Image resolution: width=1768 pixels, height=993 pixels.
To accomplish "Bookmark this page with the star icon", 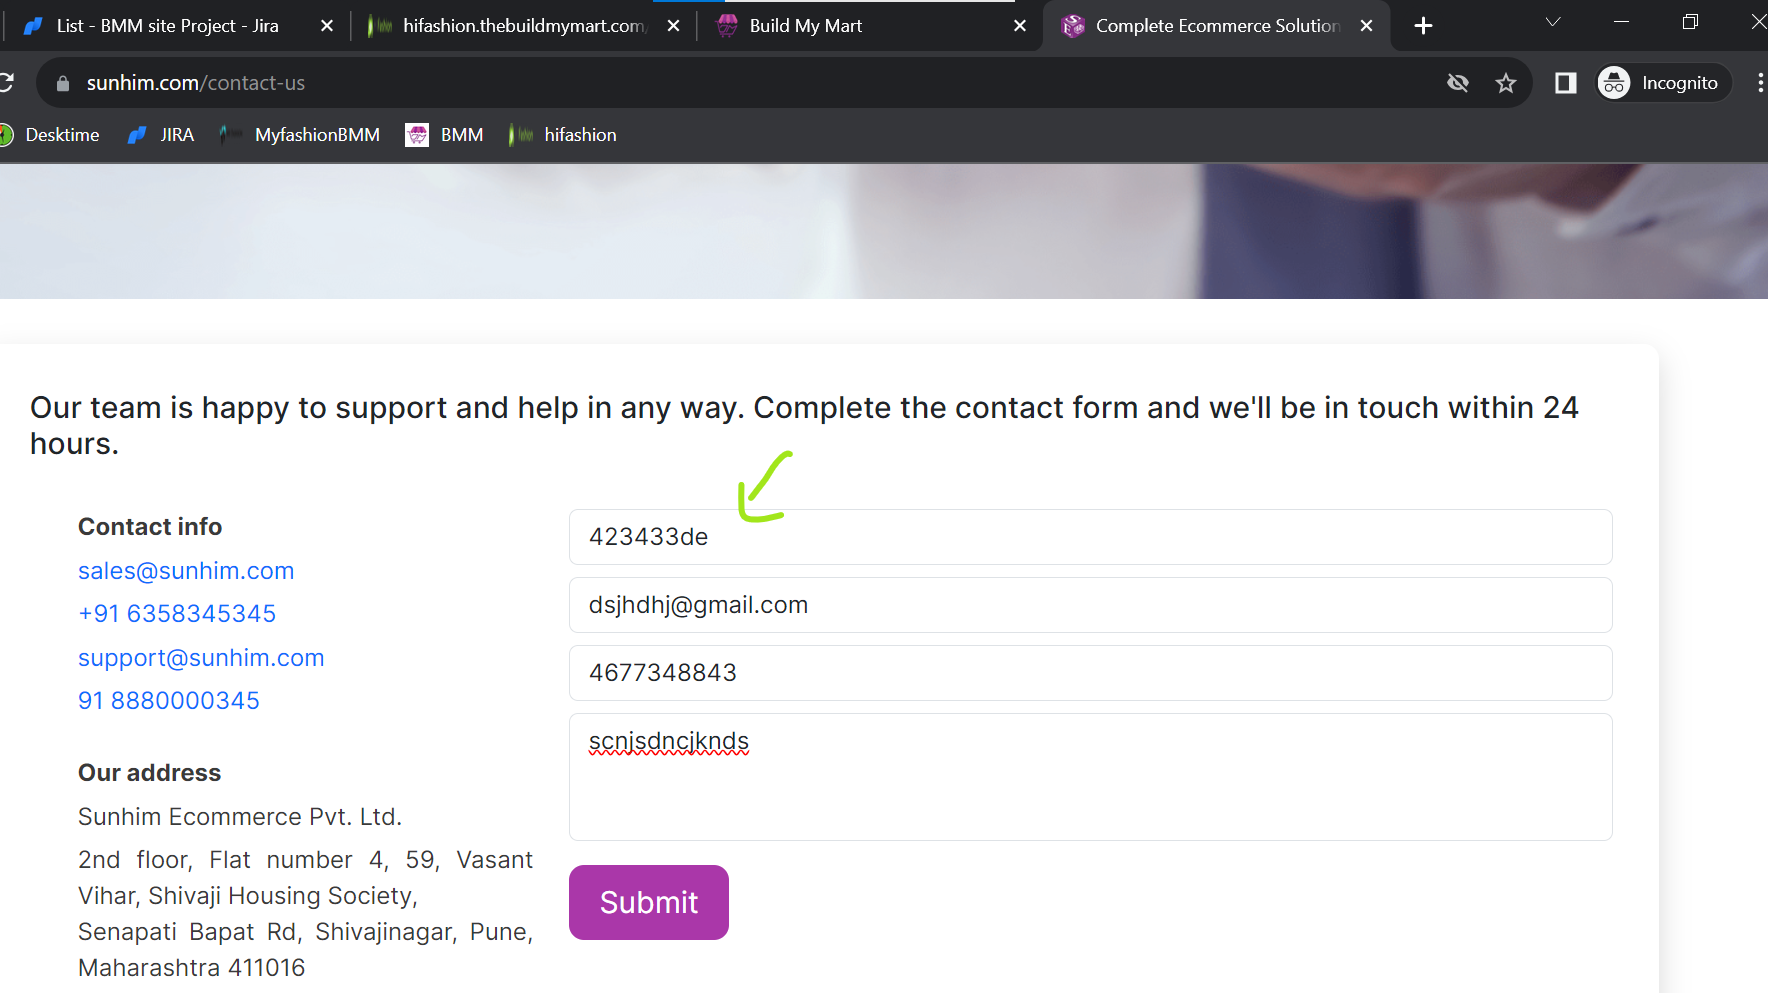I will [1506, 83].
